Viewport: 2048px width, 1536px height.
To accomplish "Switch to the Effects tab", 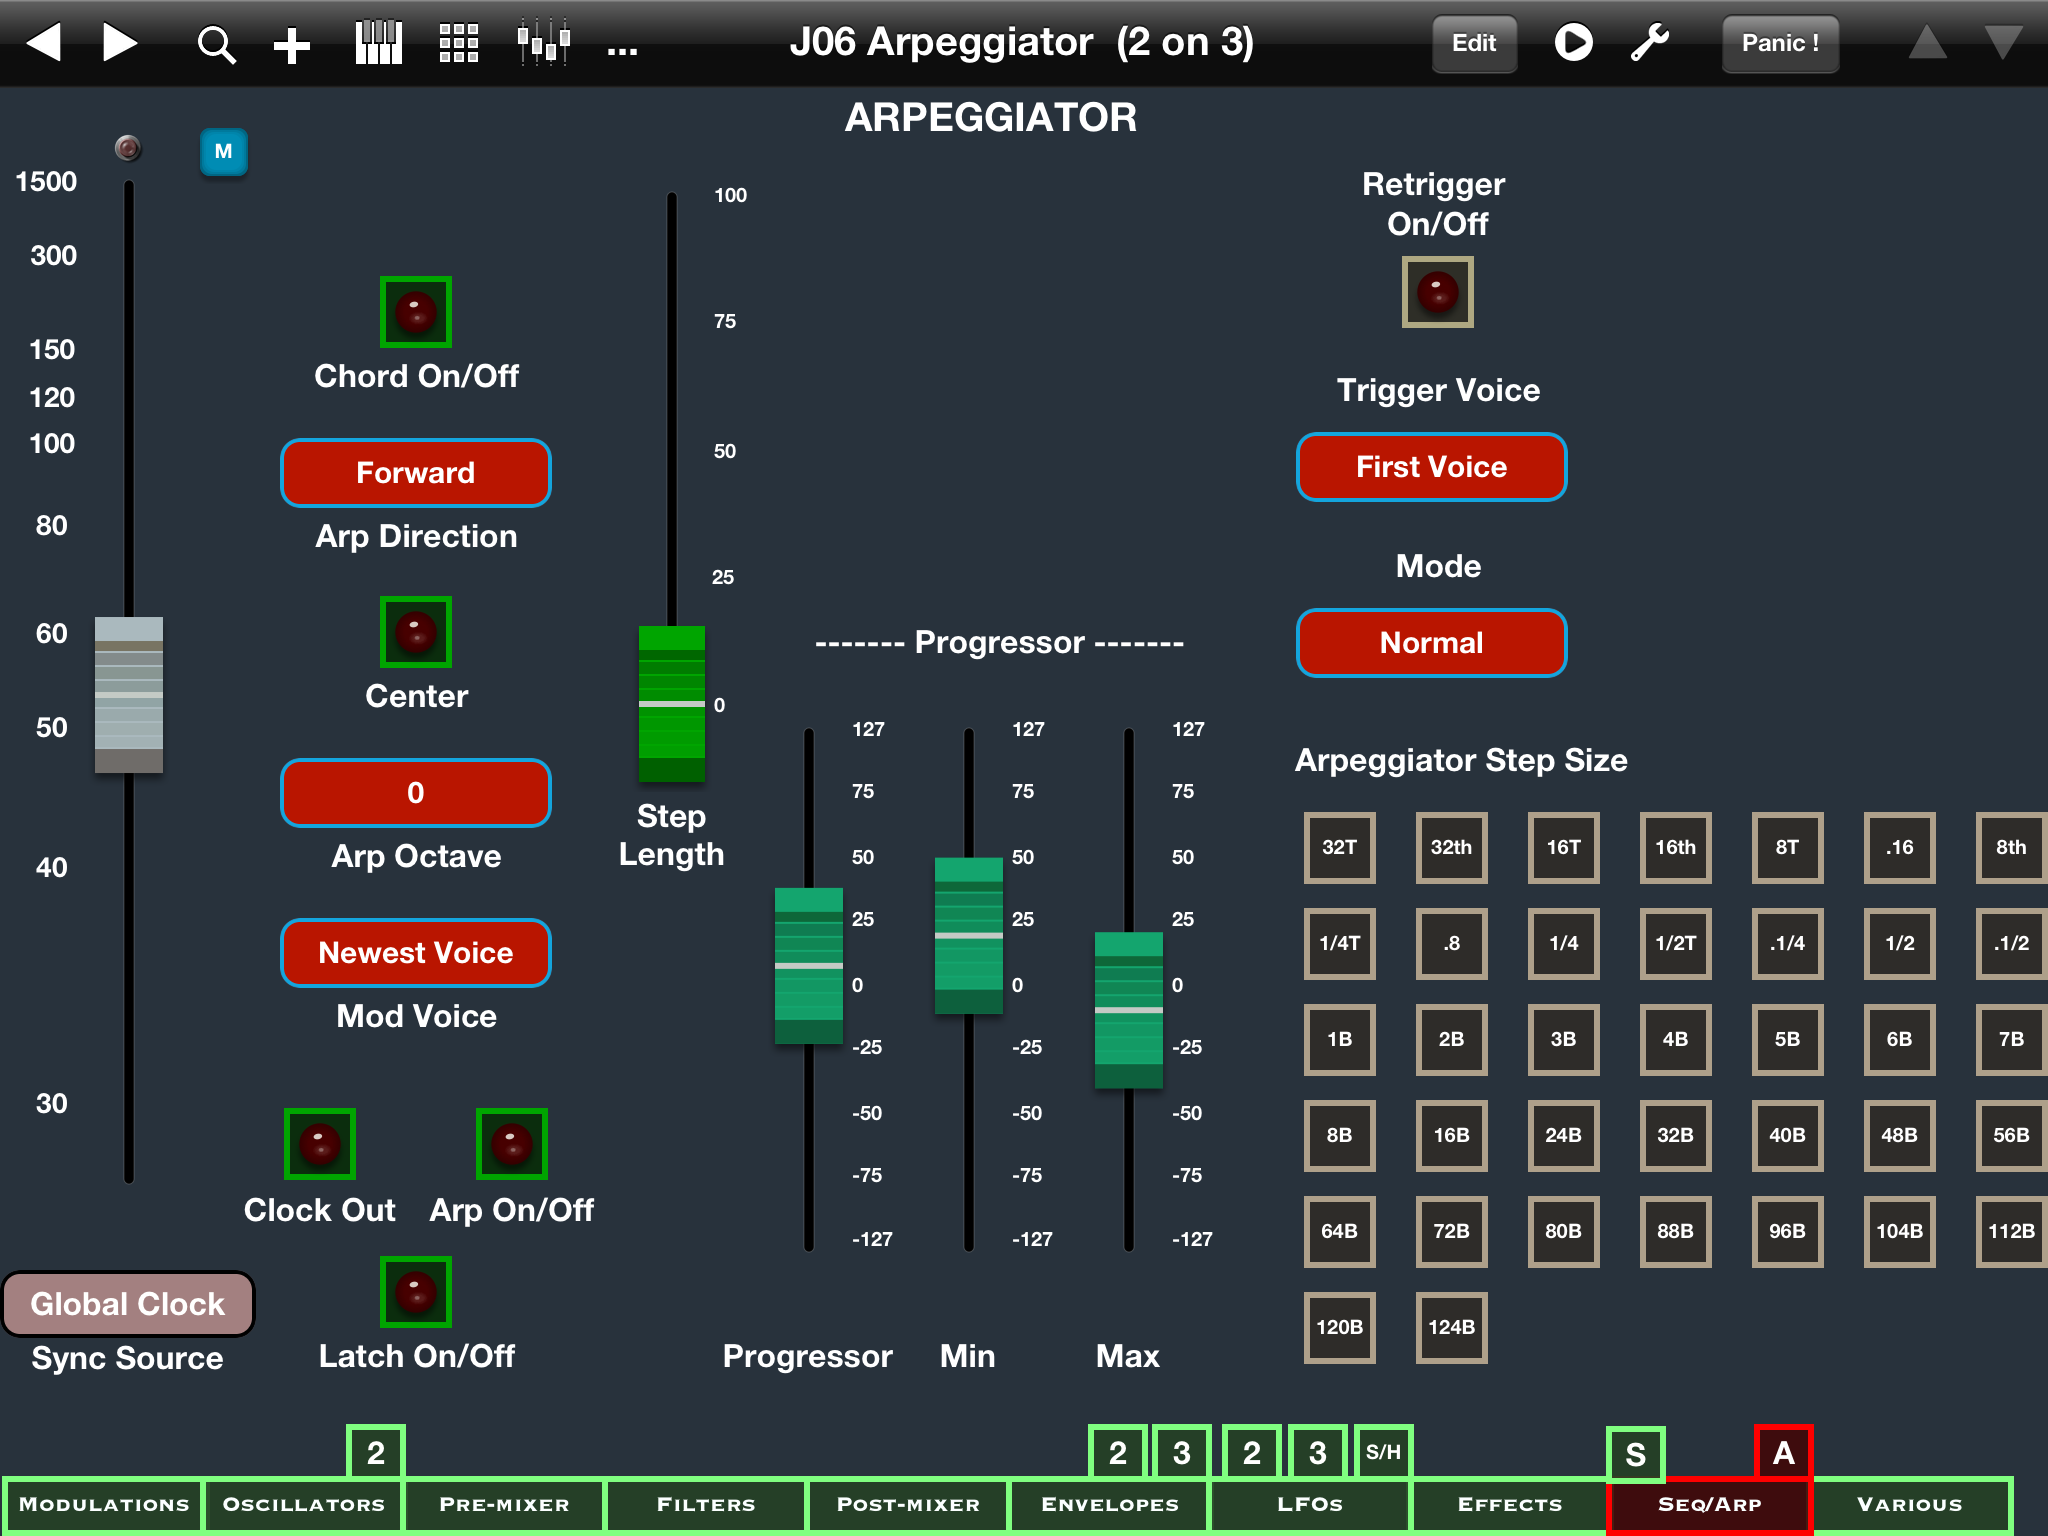I will click(1509, 1505).
